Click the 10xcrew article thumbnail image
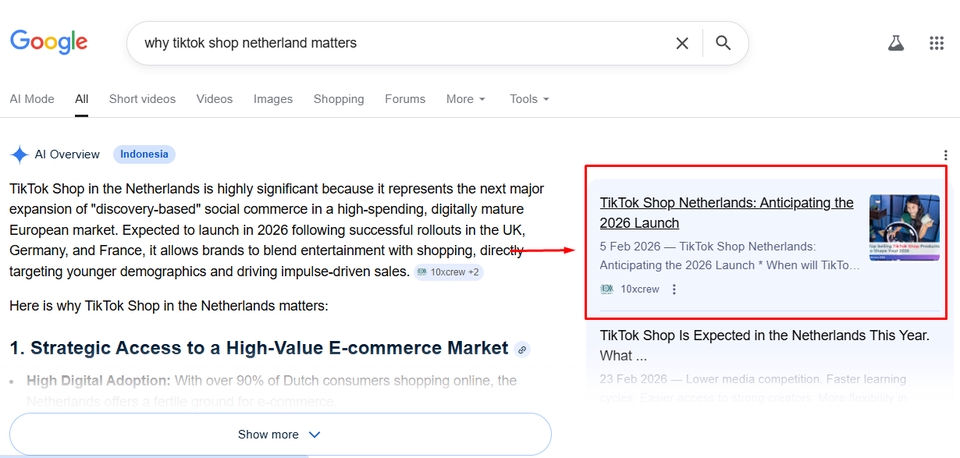960x458 pixels. (x=904, y=228)
